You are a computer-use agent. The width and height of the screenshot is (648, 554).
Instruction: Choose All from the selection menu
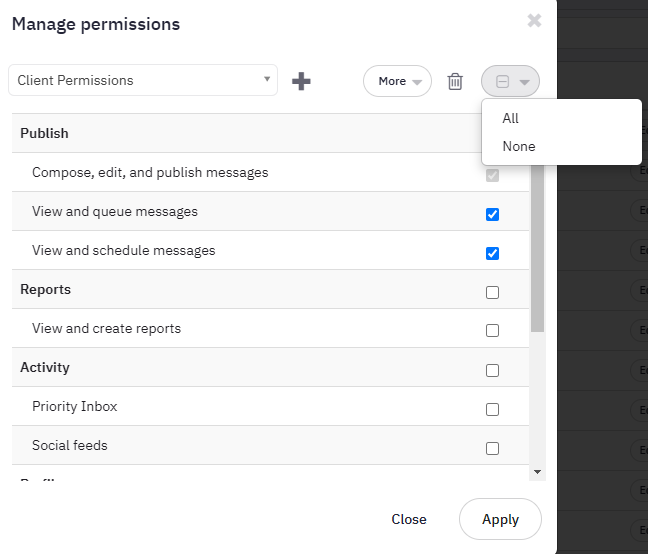[x=511, y=118]
